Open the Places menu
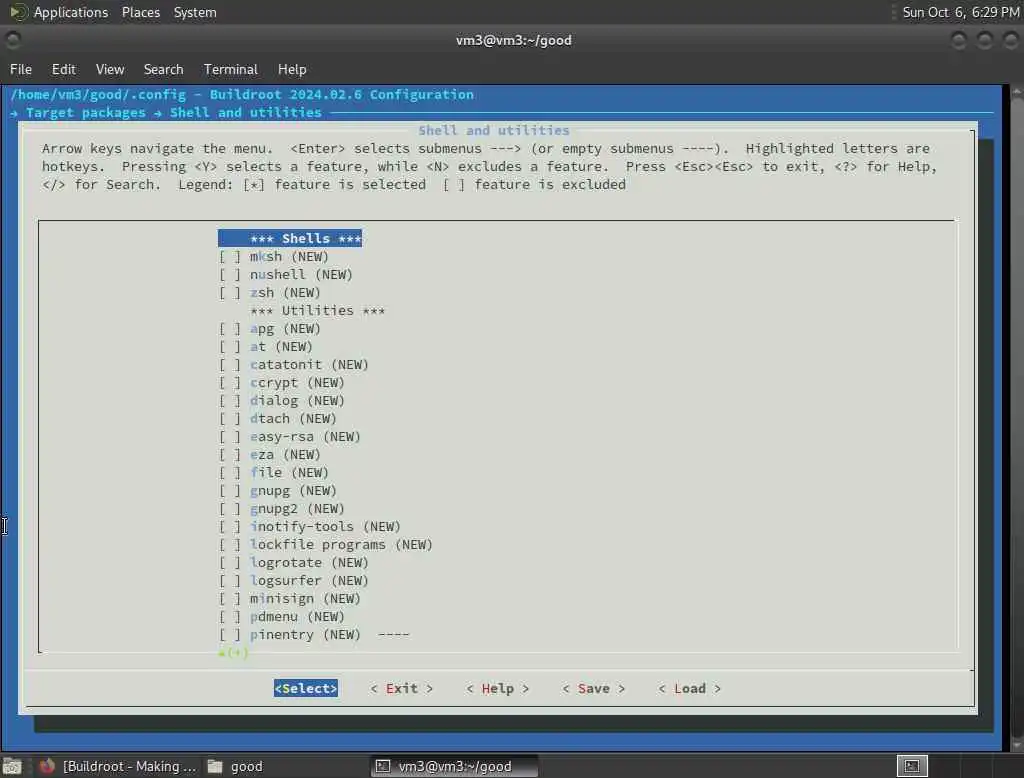Image resolution: width=1024 pixels, height=778 pixels. [x=140, y=12]
